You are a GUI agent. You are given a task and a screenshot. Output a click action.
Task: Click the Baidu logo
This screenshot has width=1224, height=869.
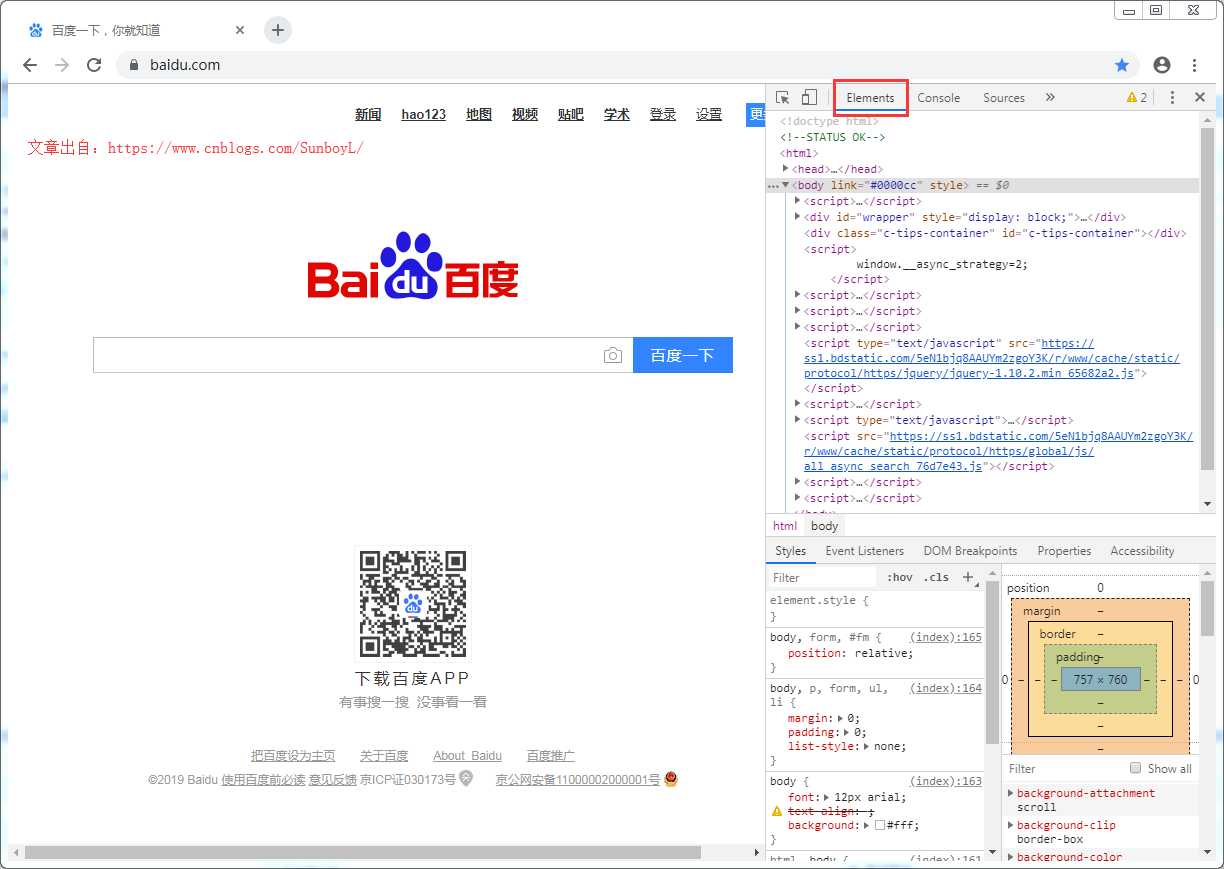[413, 265]
